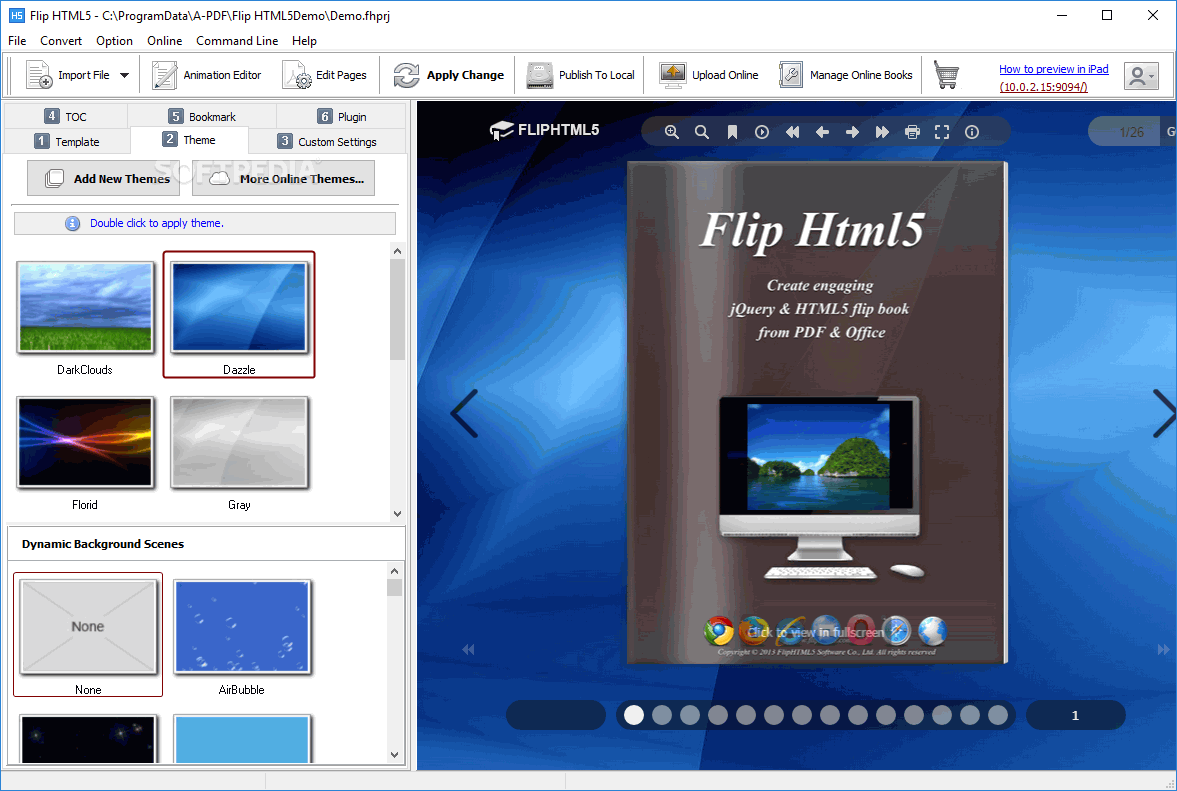Click the FLIPHTML5 logo in preview
This screenshot has width=1177, height=791.
coord(544,130)
